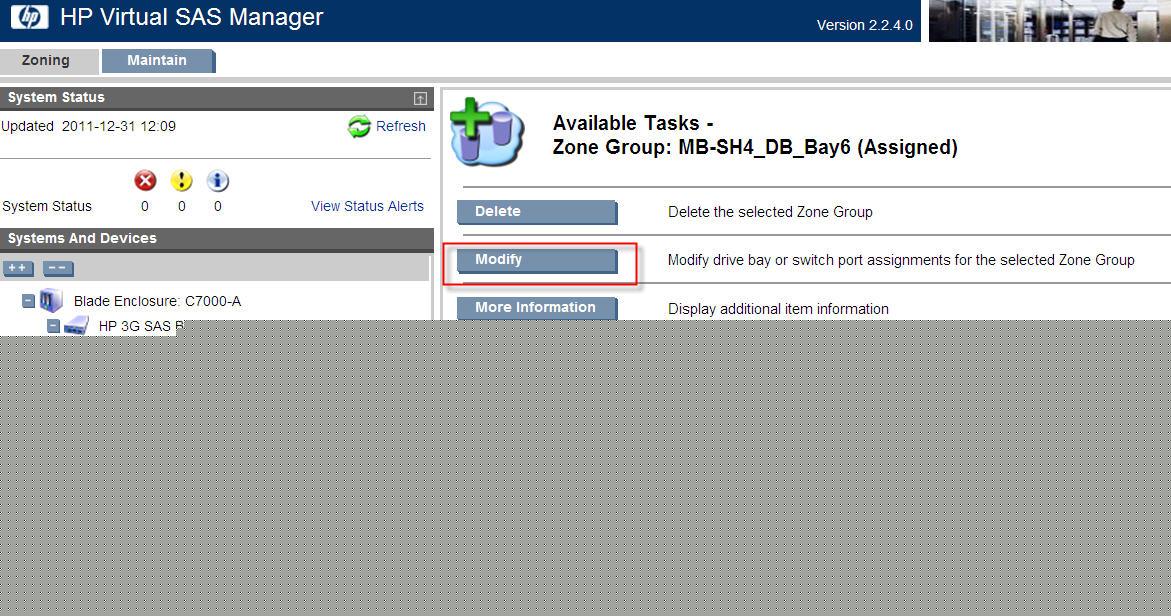Viewport: 1171px width, 616px height.
Task: Collapse the HP 3G SAS switch node
Action: pyautogui.click(x=53, y=326)
